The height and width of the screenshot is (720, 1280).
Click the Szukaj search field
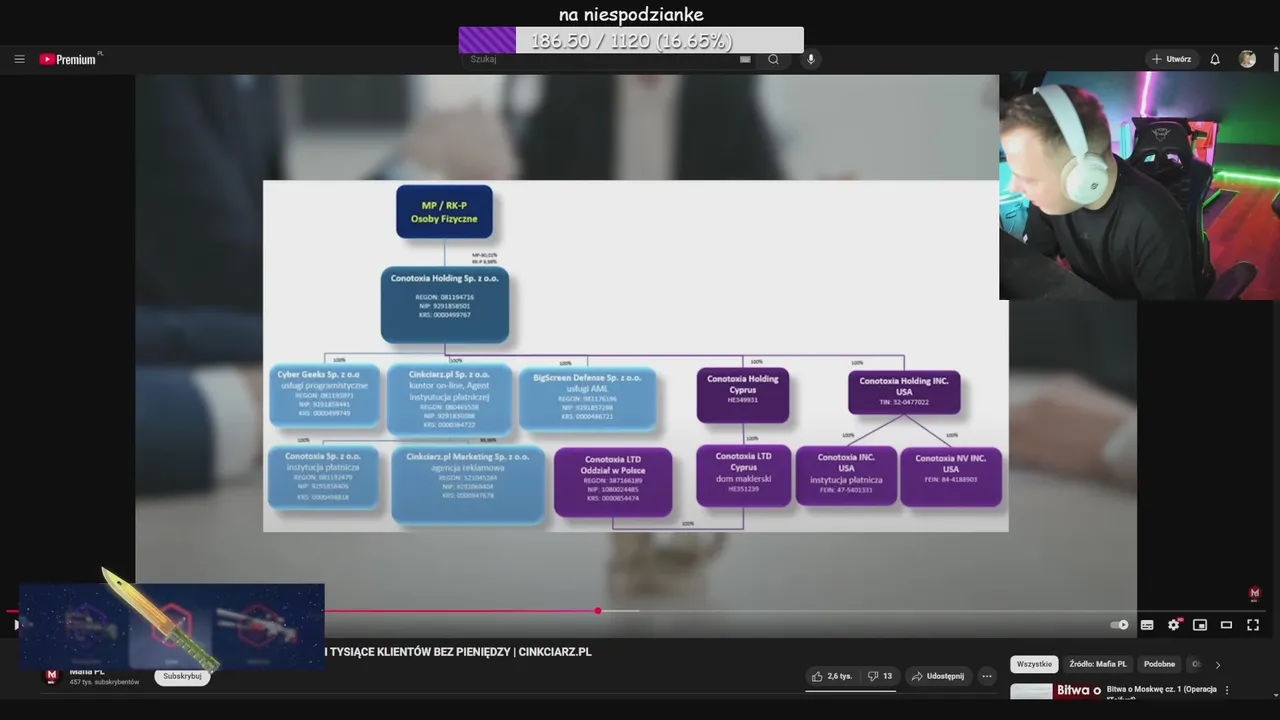(600, 59)
